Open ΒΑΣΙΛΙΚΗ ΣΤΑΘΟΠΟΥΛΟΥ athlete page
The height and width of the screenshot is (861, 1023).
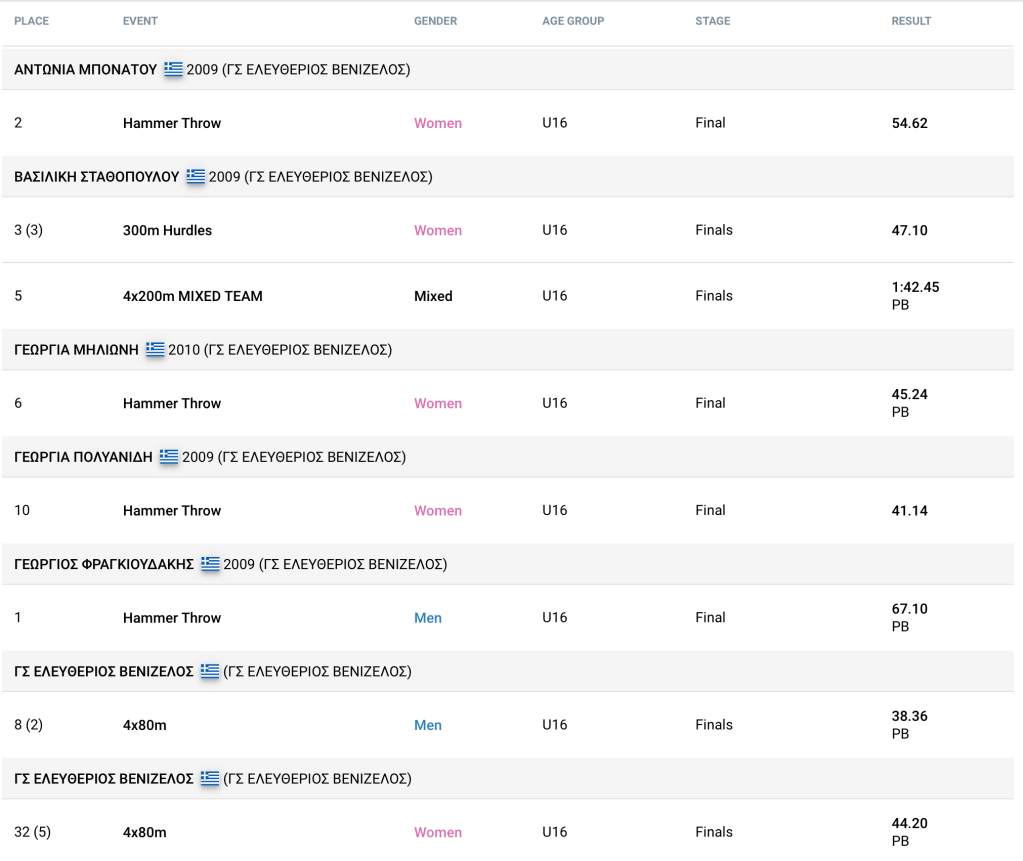tap(97, 177)
